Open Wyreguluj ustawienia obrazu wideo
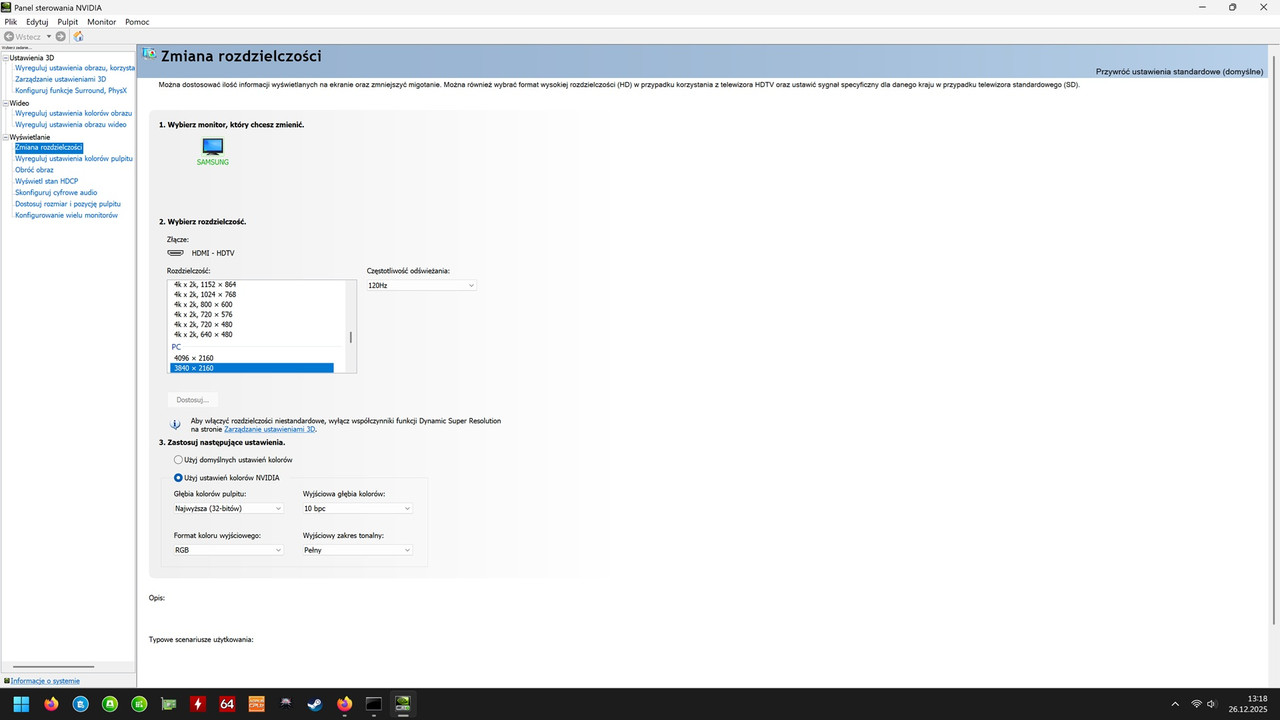Screen dimensions: 1280x720 click(x=70, y=124)
